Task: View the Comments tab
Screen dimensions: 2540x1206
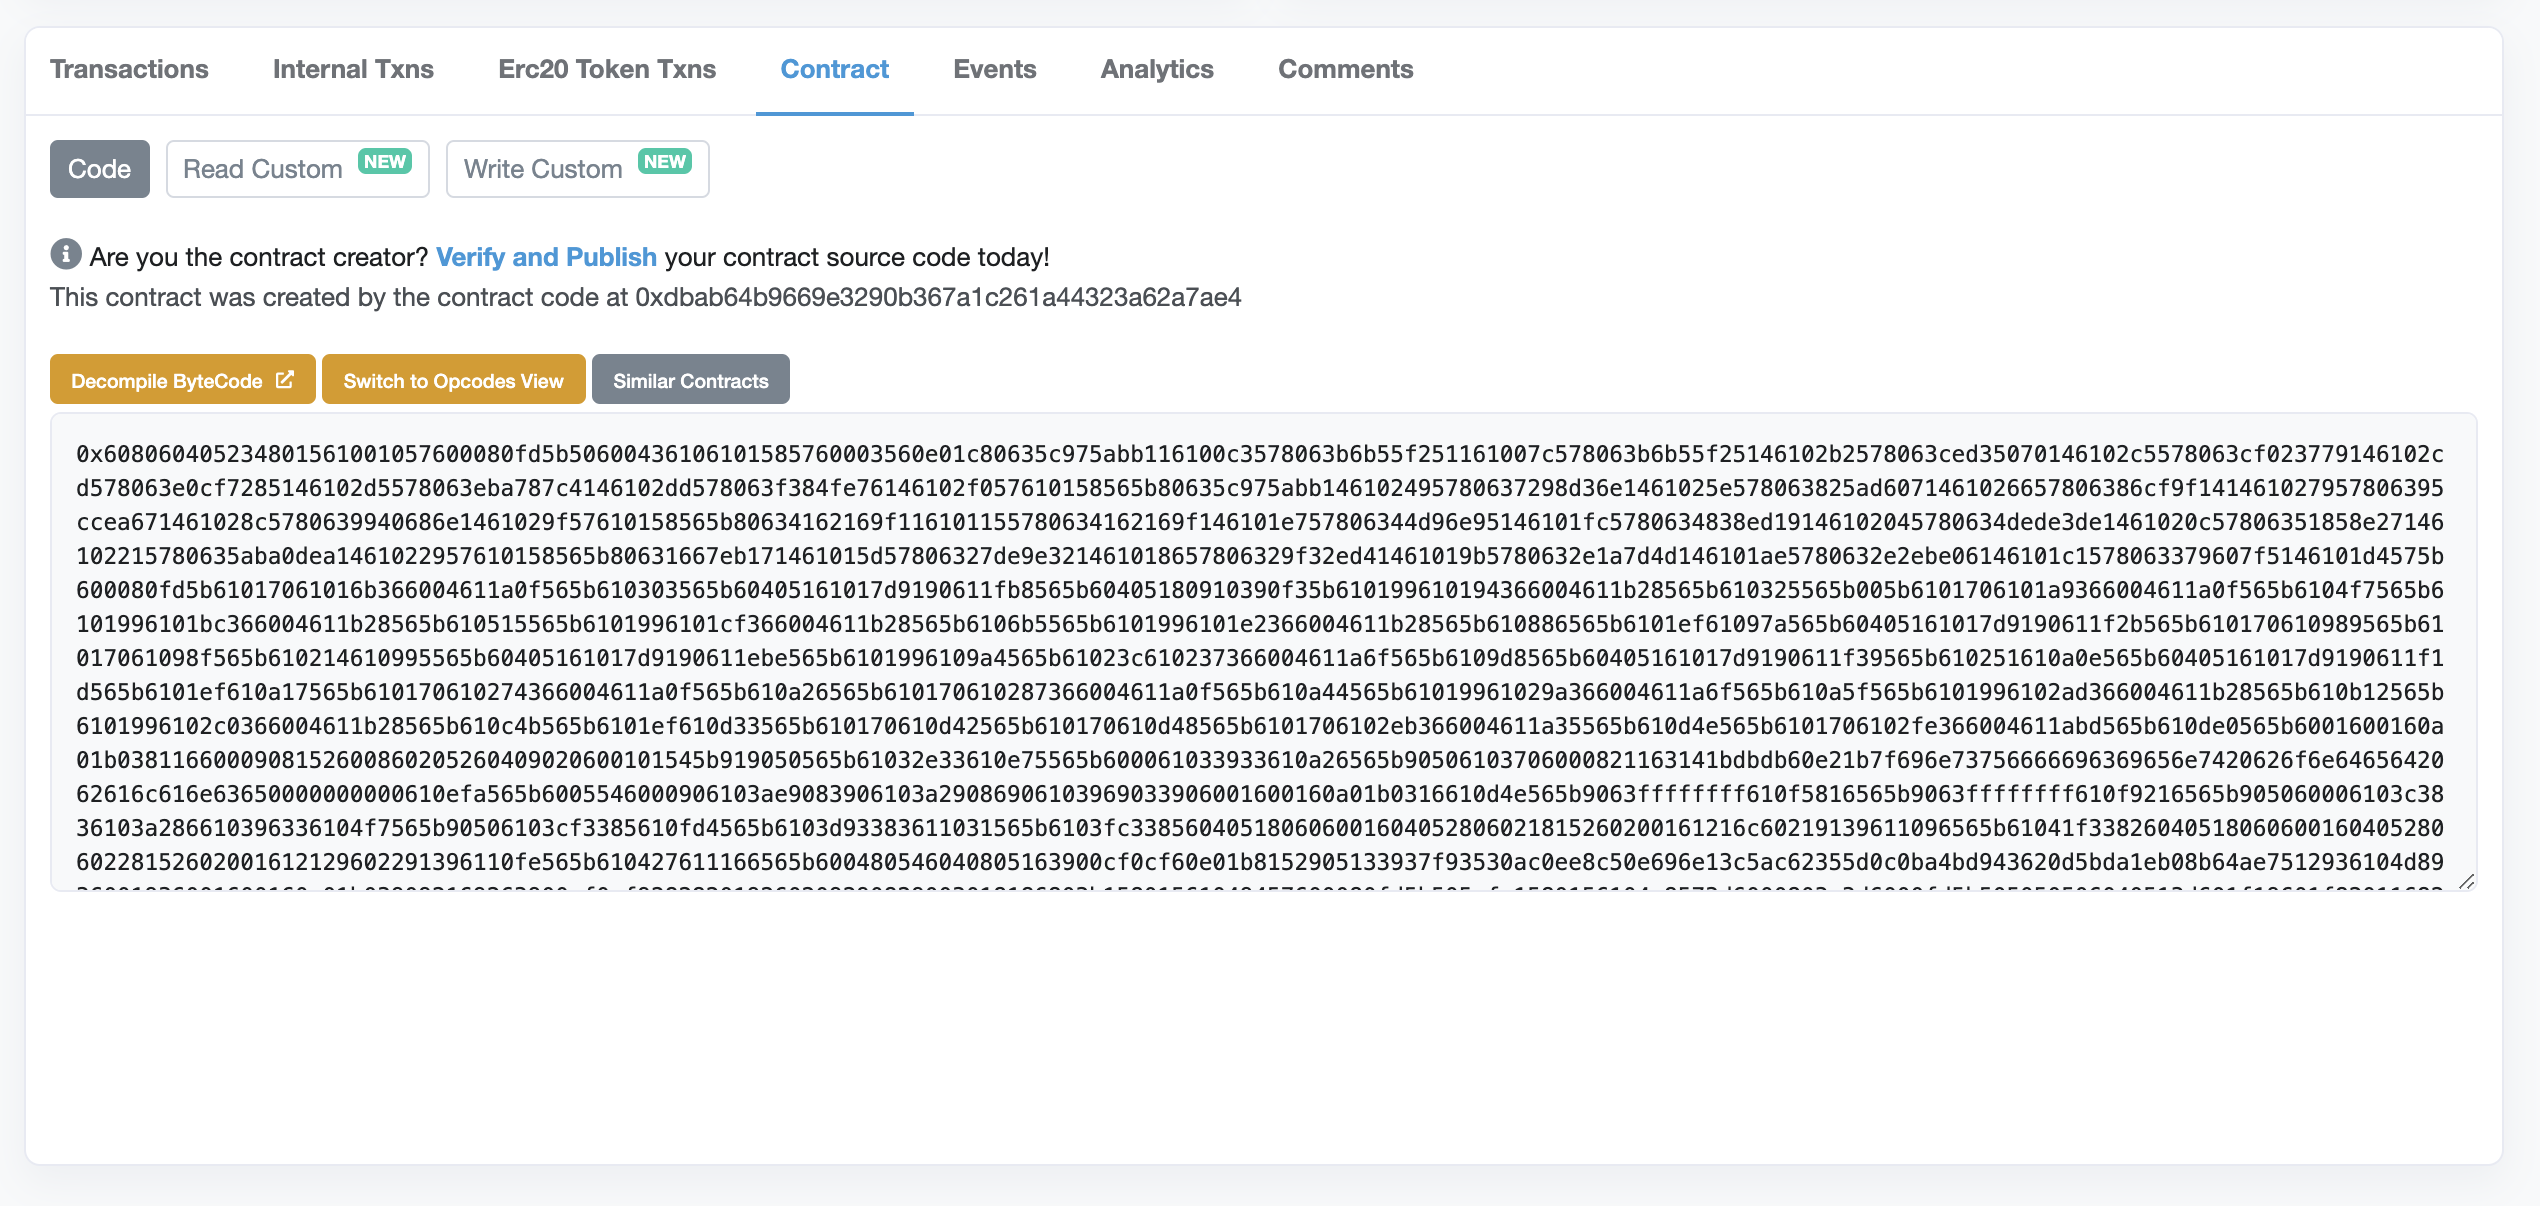Action: pos(1345,69)
